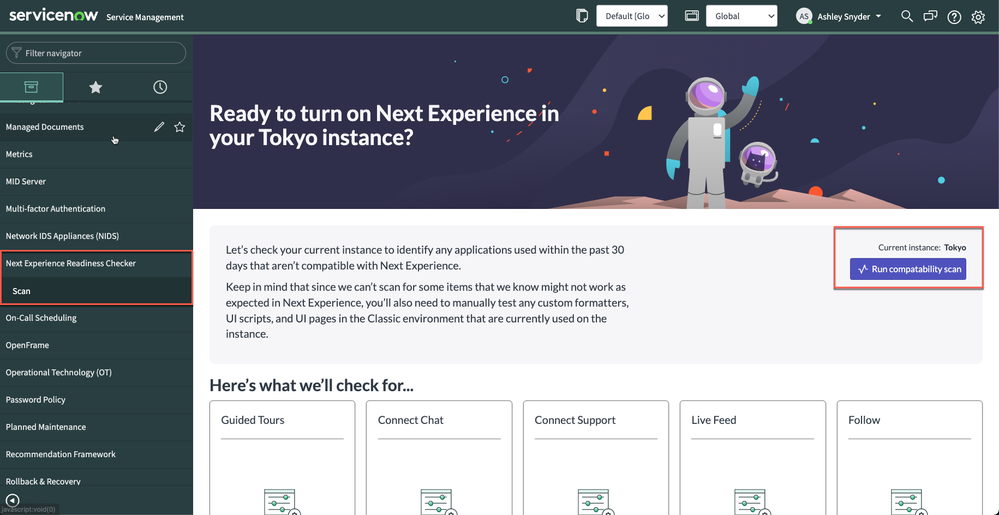Click the Guided Tours card icon
This screenshot has height=515, width=999.
point(282,502)
